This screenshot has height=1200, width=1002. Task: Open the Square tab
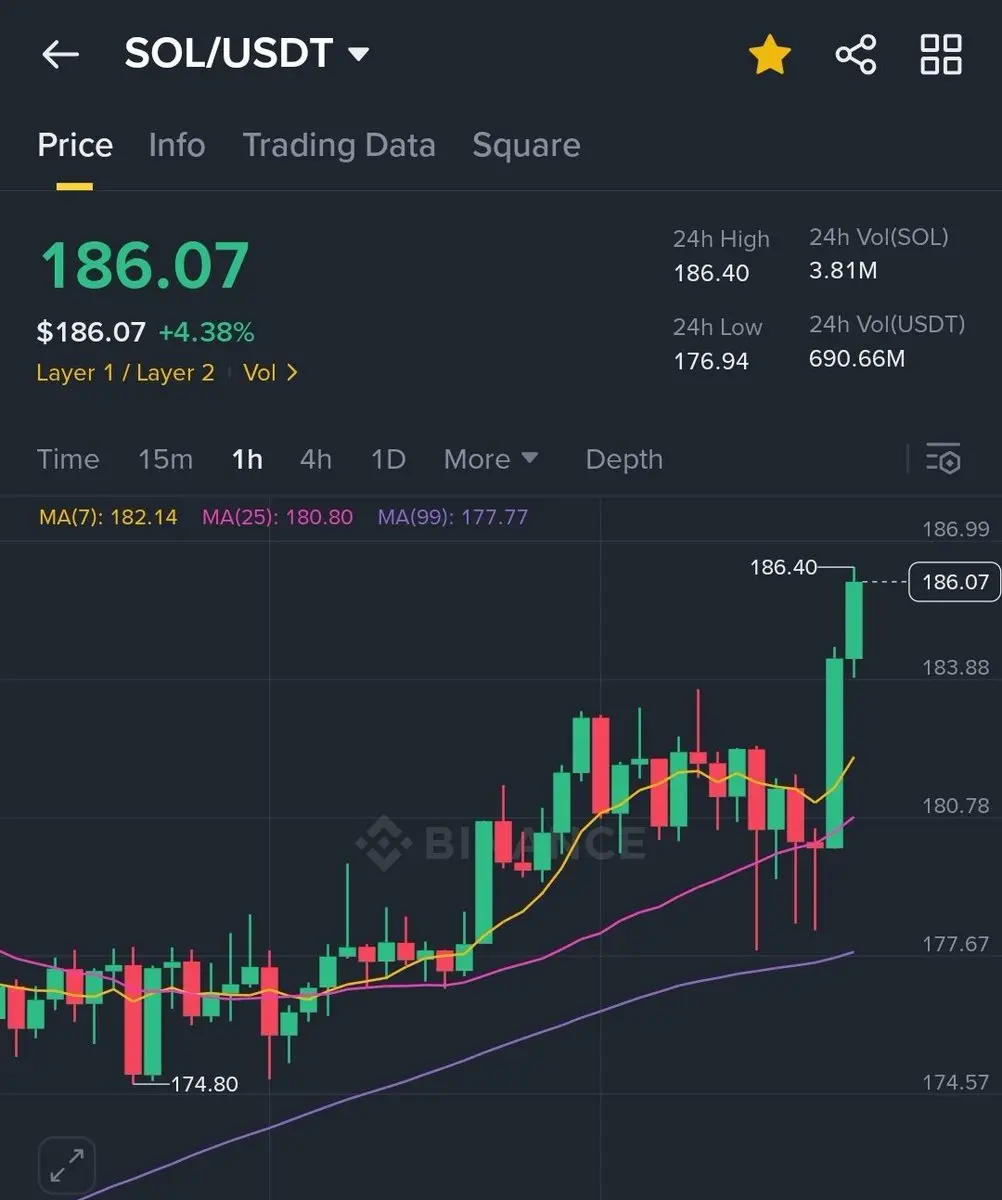[x=526, y=145]
